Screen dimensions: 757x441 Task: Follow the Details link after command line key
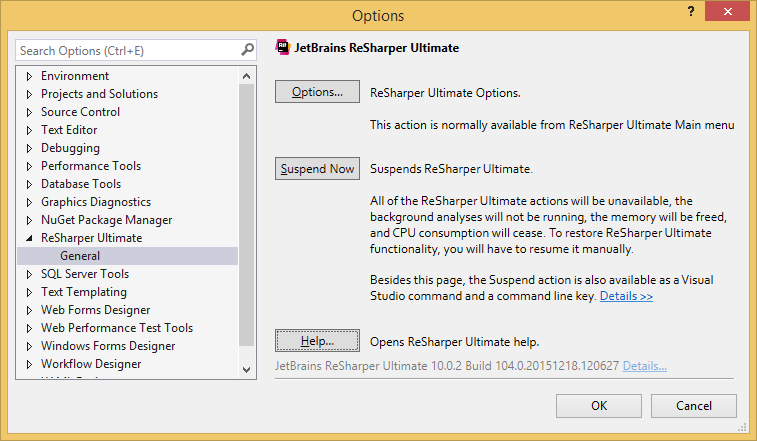click(626, 297)
